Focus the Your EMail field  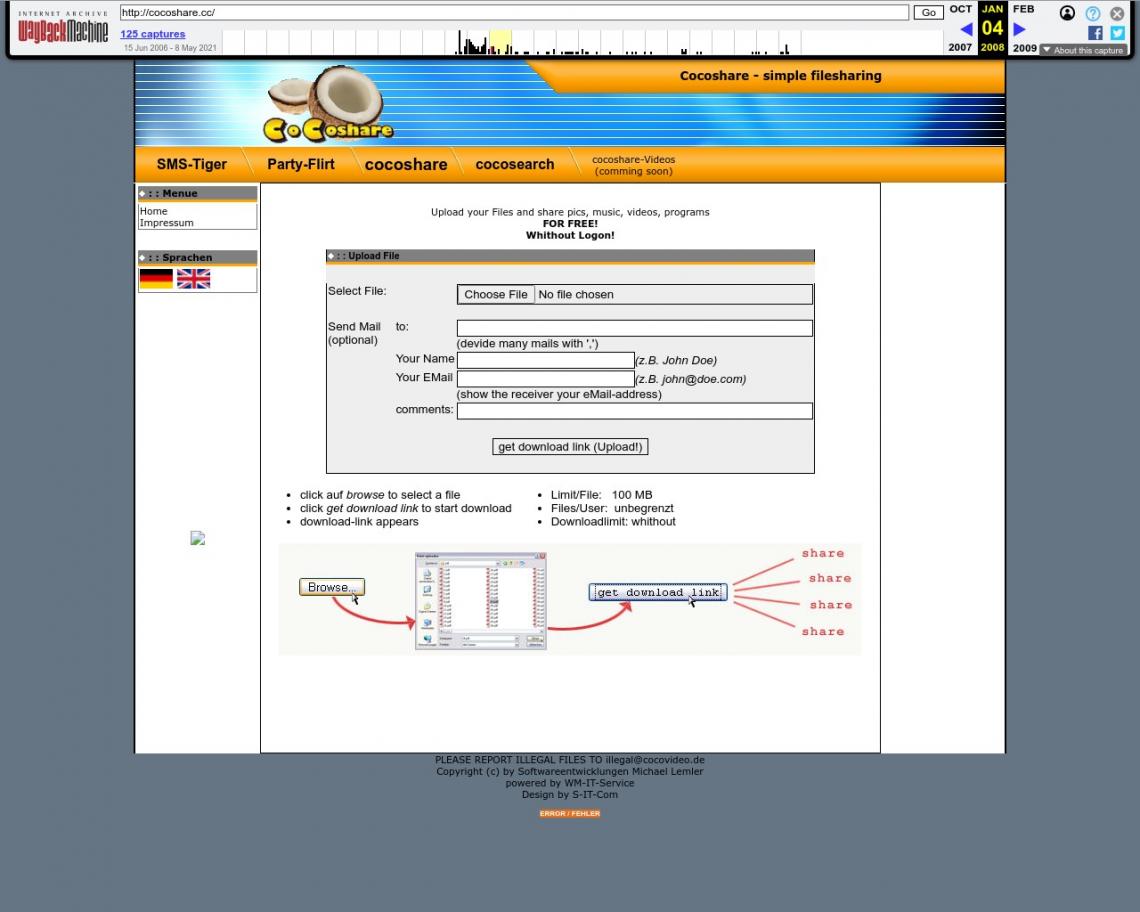pyautogui.click(x=546, y=379)
